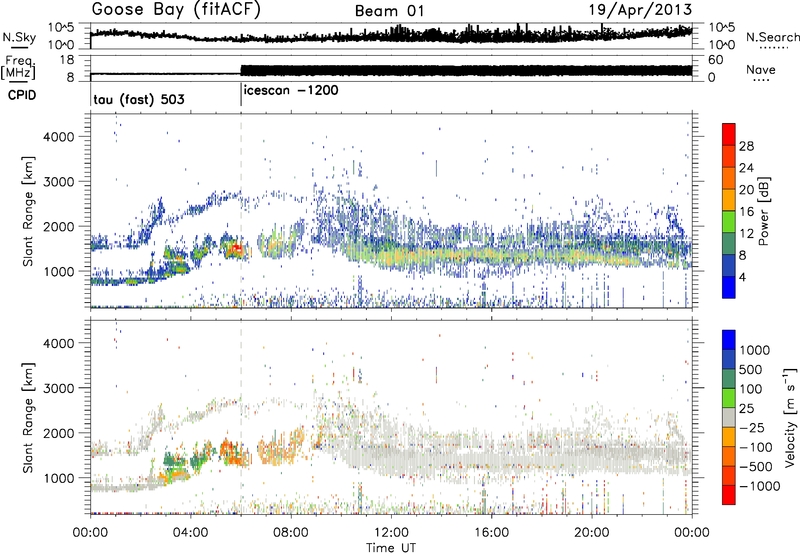
Task: Click Slant Range [km] label of power panel
Action: tap(29, 211)
